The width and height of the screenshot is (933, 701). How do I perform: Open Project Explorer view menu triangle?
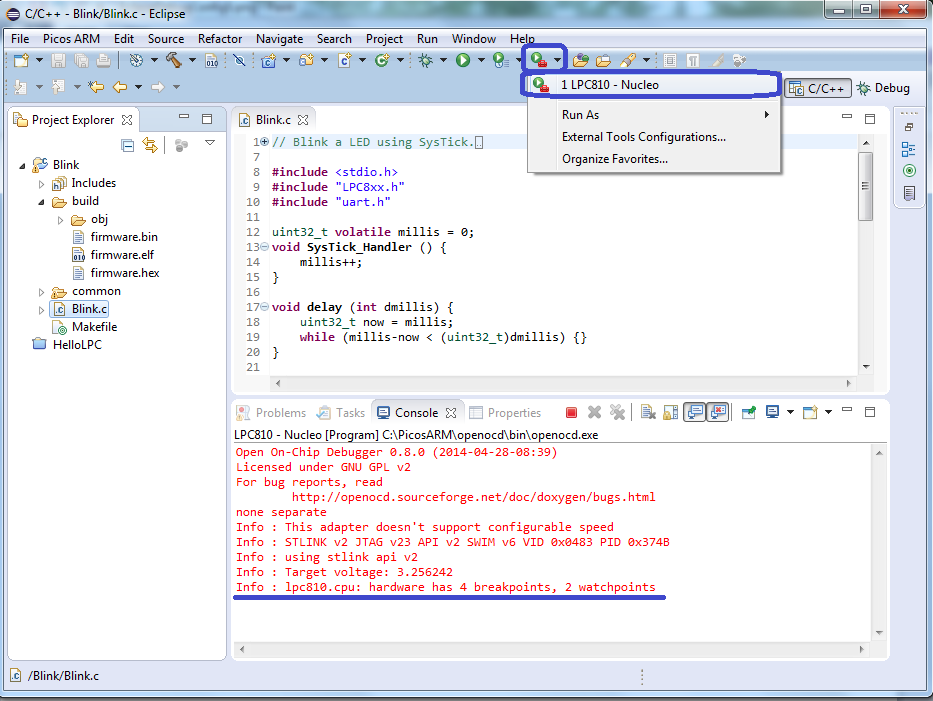tap(209, 143)
